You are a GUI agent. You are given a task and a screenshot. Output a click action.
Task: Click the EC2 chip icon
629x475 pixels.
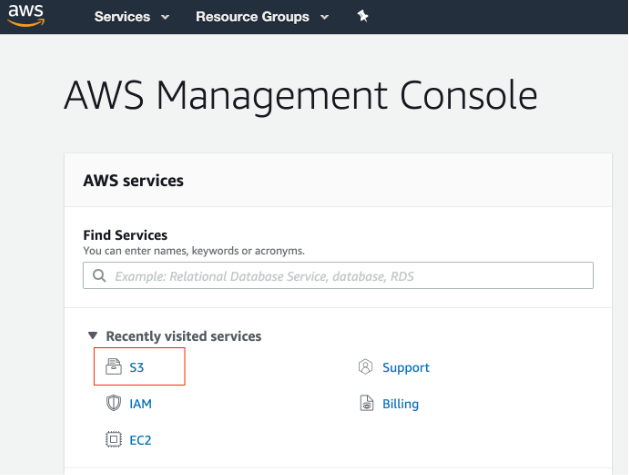click(114, 439)
